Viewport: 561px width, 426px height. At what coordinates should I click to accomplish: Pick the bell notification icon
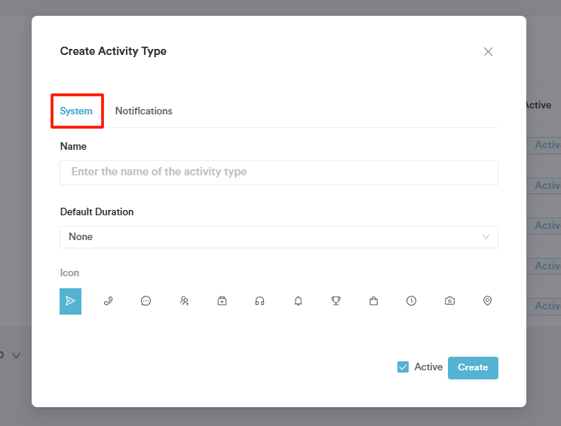(x=298, y=301)
